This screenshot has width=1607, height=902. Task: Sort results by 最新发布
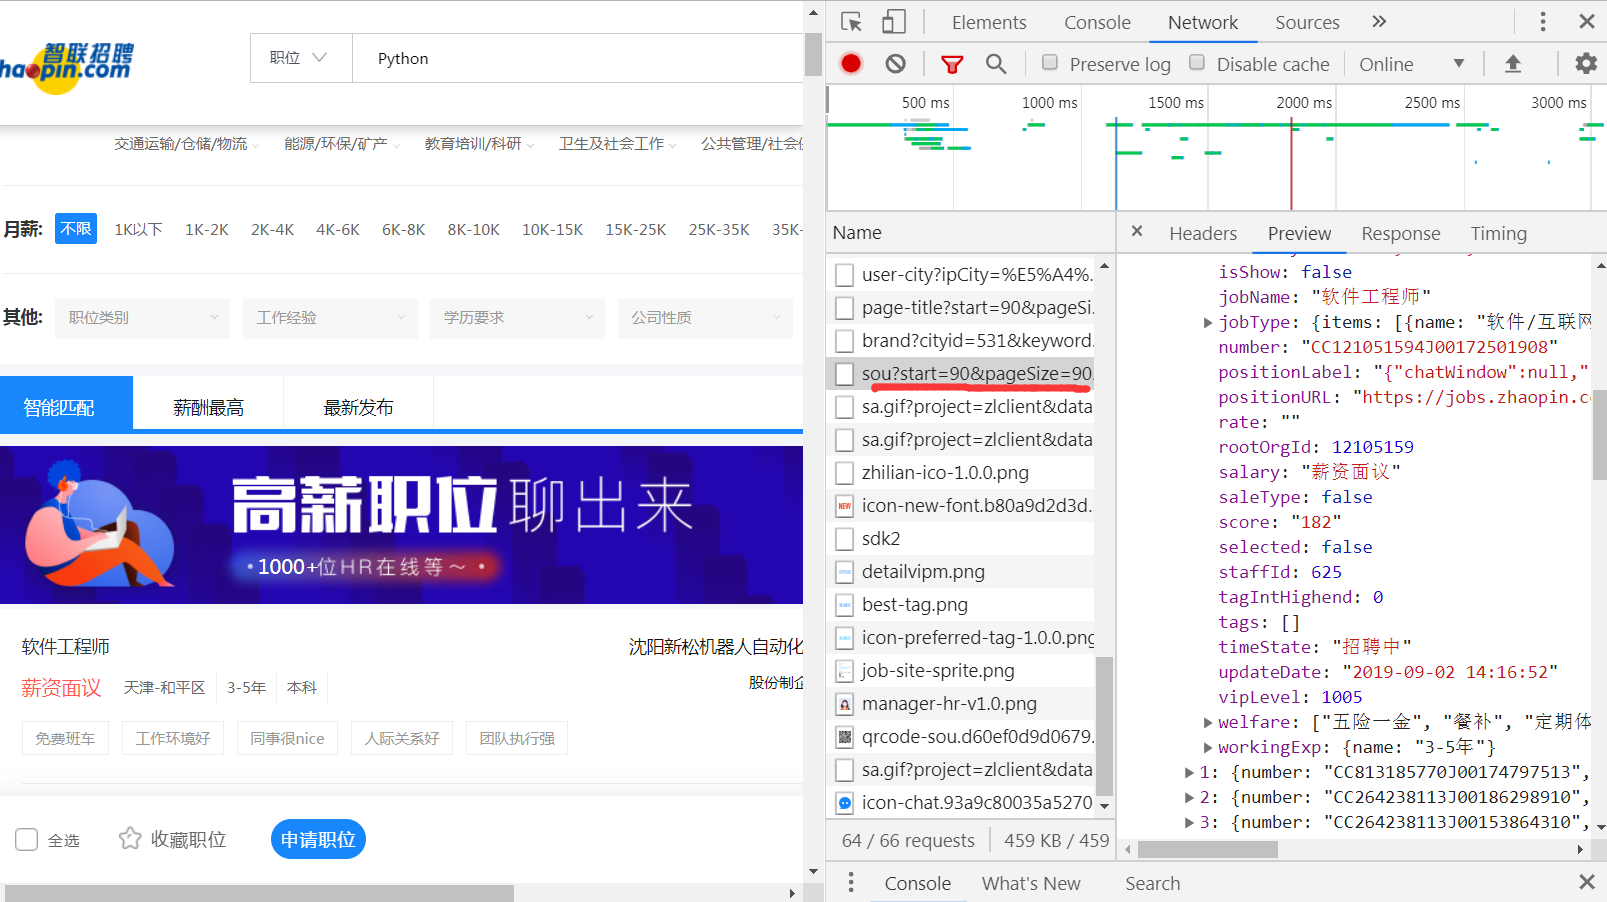coord(358,407)
